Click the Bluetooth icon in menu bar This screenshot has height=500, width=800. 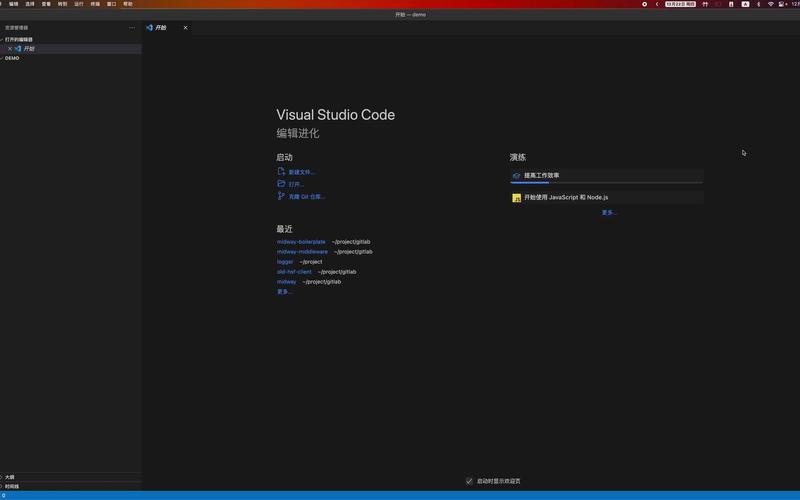pyautogui.click(x=758, y=4)
